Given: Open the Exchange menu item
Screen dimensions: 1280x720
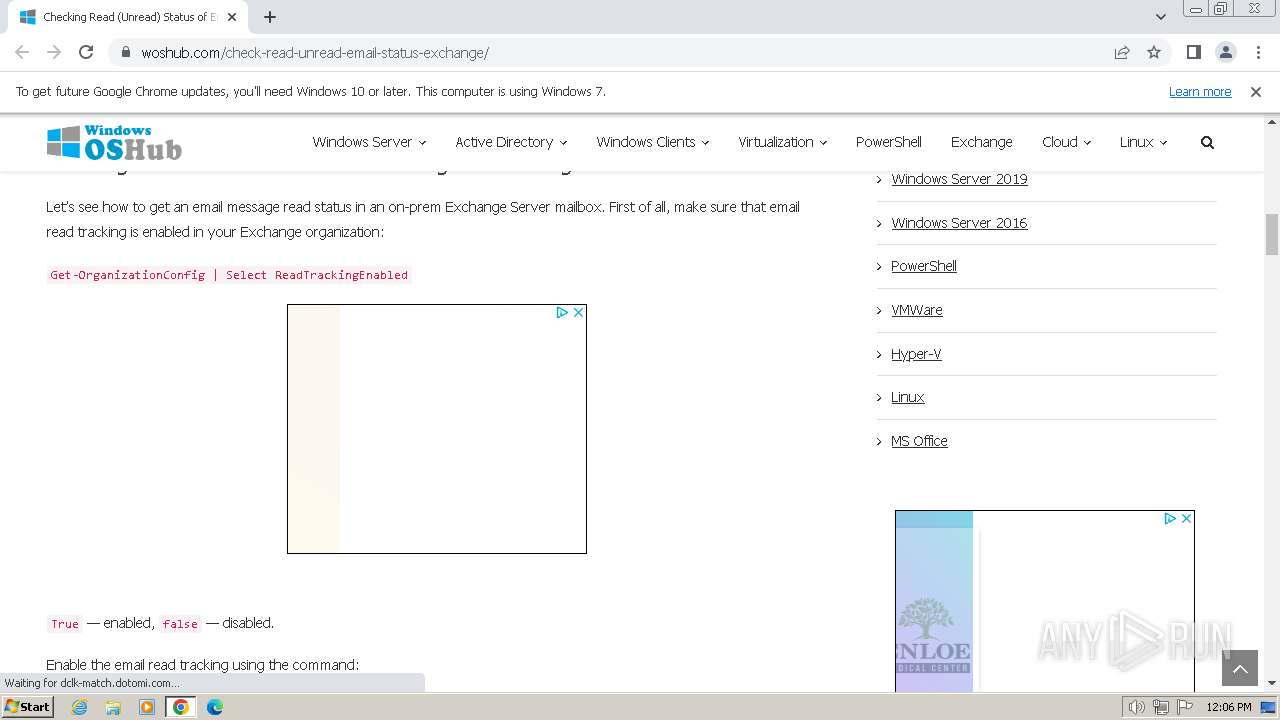Looking at the screenshot, I should tap(982, 142).
